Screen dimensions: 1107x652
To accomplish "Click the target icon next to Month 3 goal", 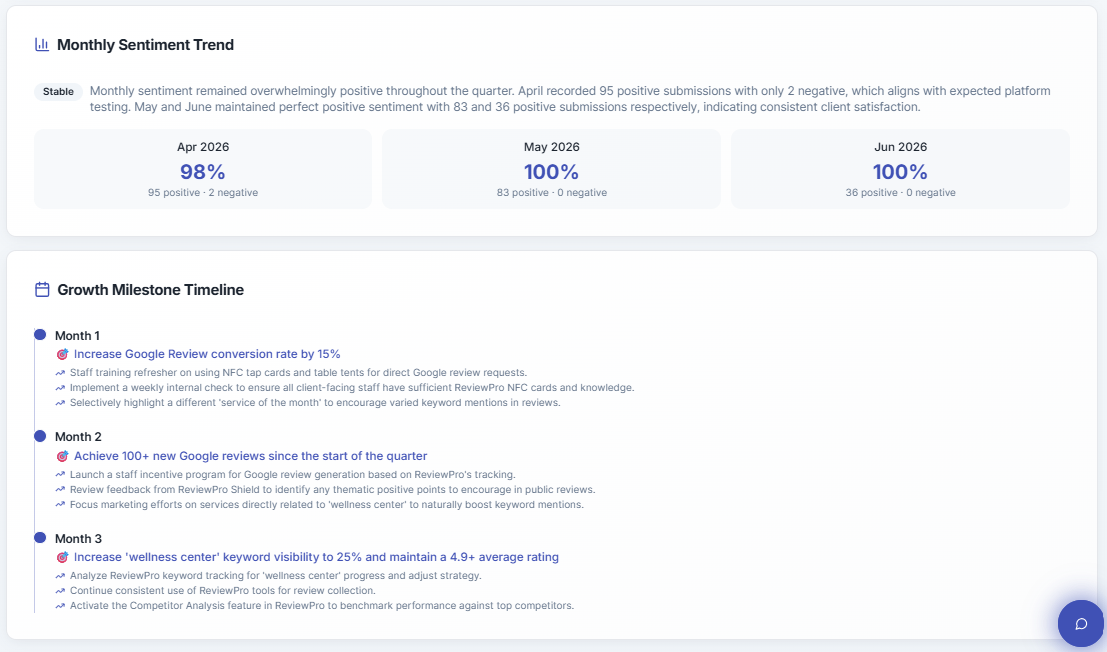I will pos(62,557).
